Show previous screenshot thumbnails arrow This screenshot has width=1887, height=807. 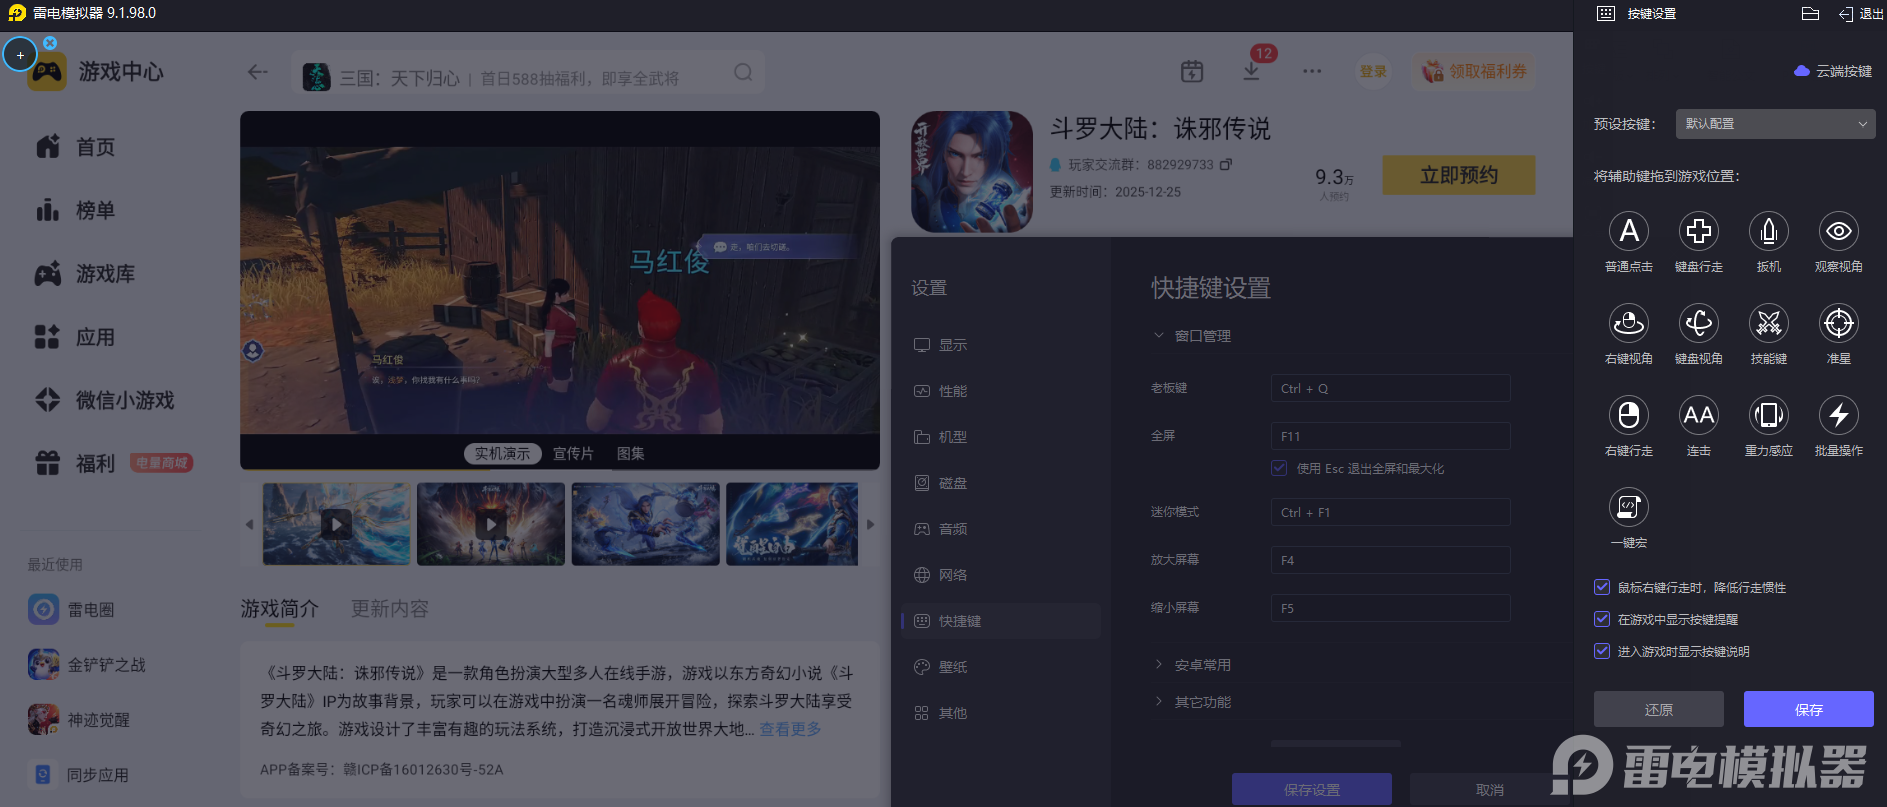[249, 524]
